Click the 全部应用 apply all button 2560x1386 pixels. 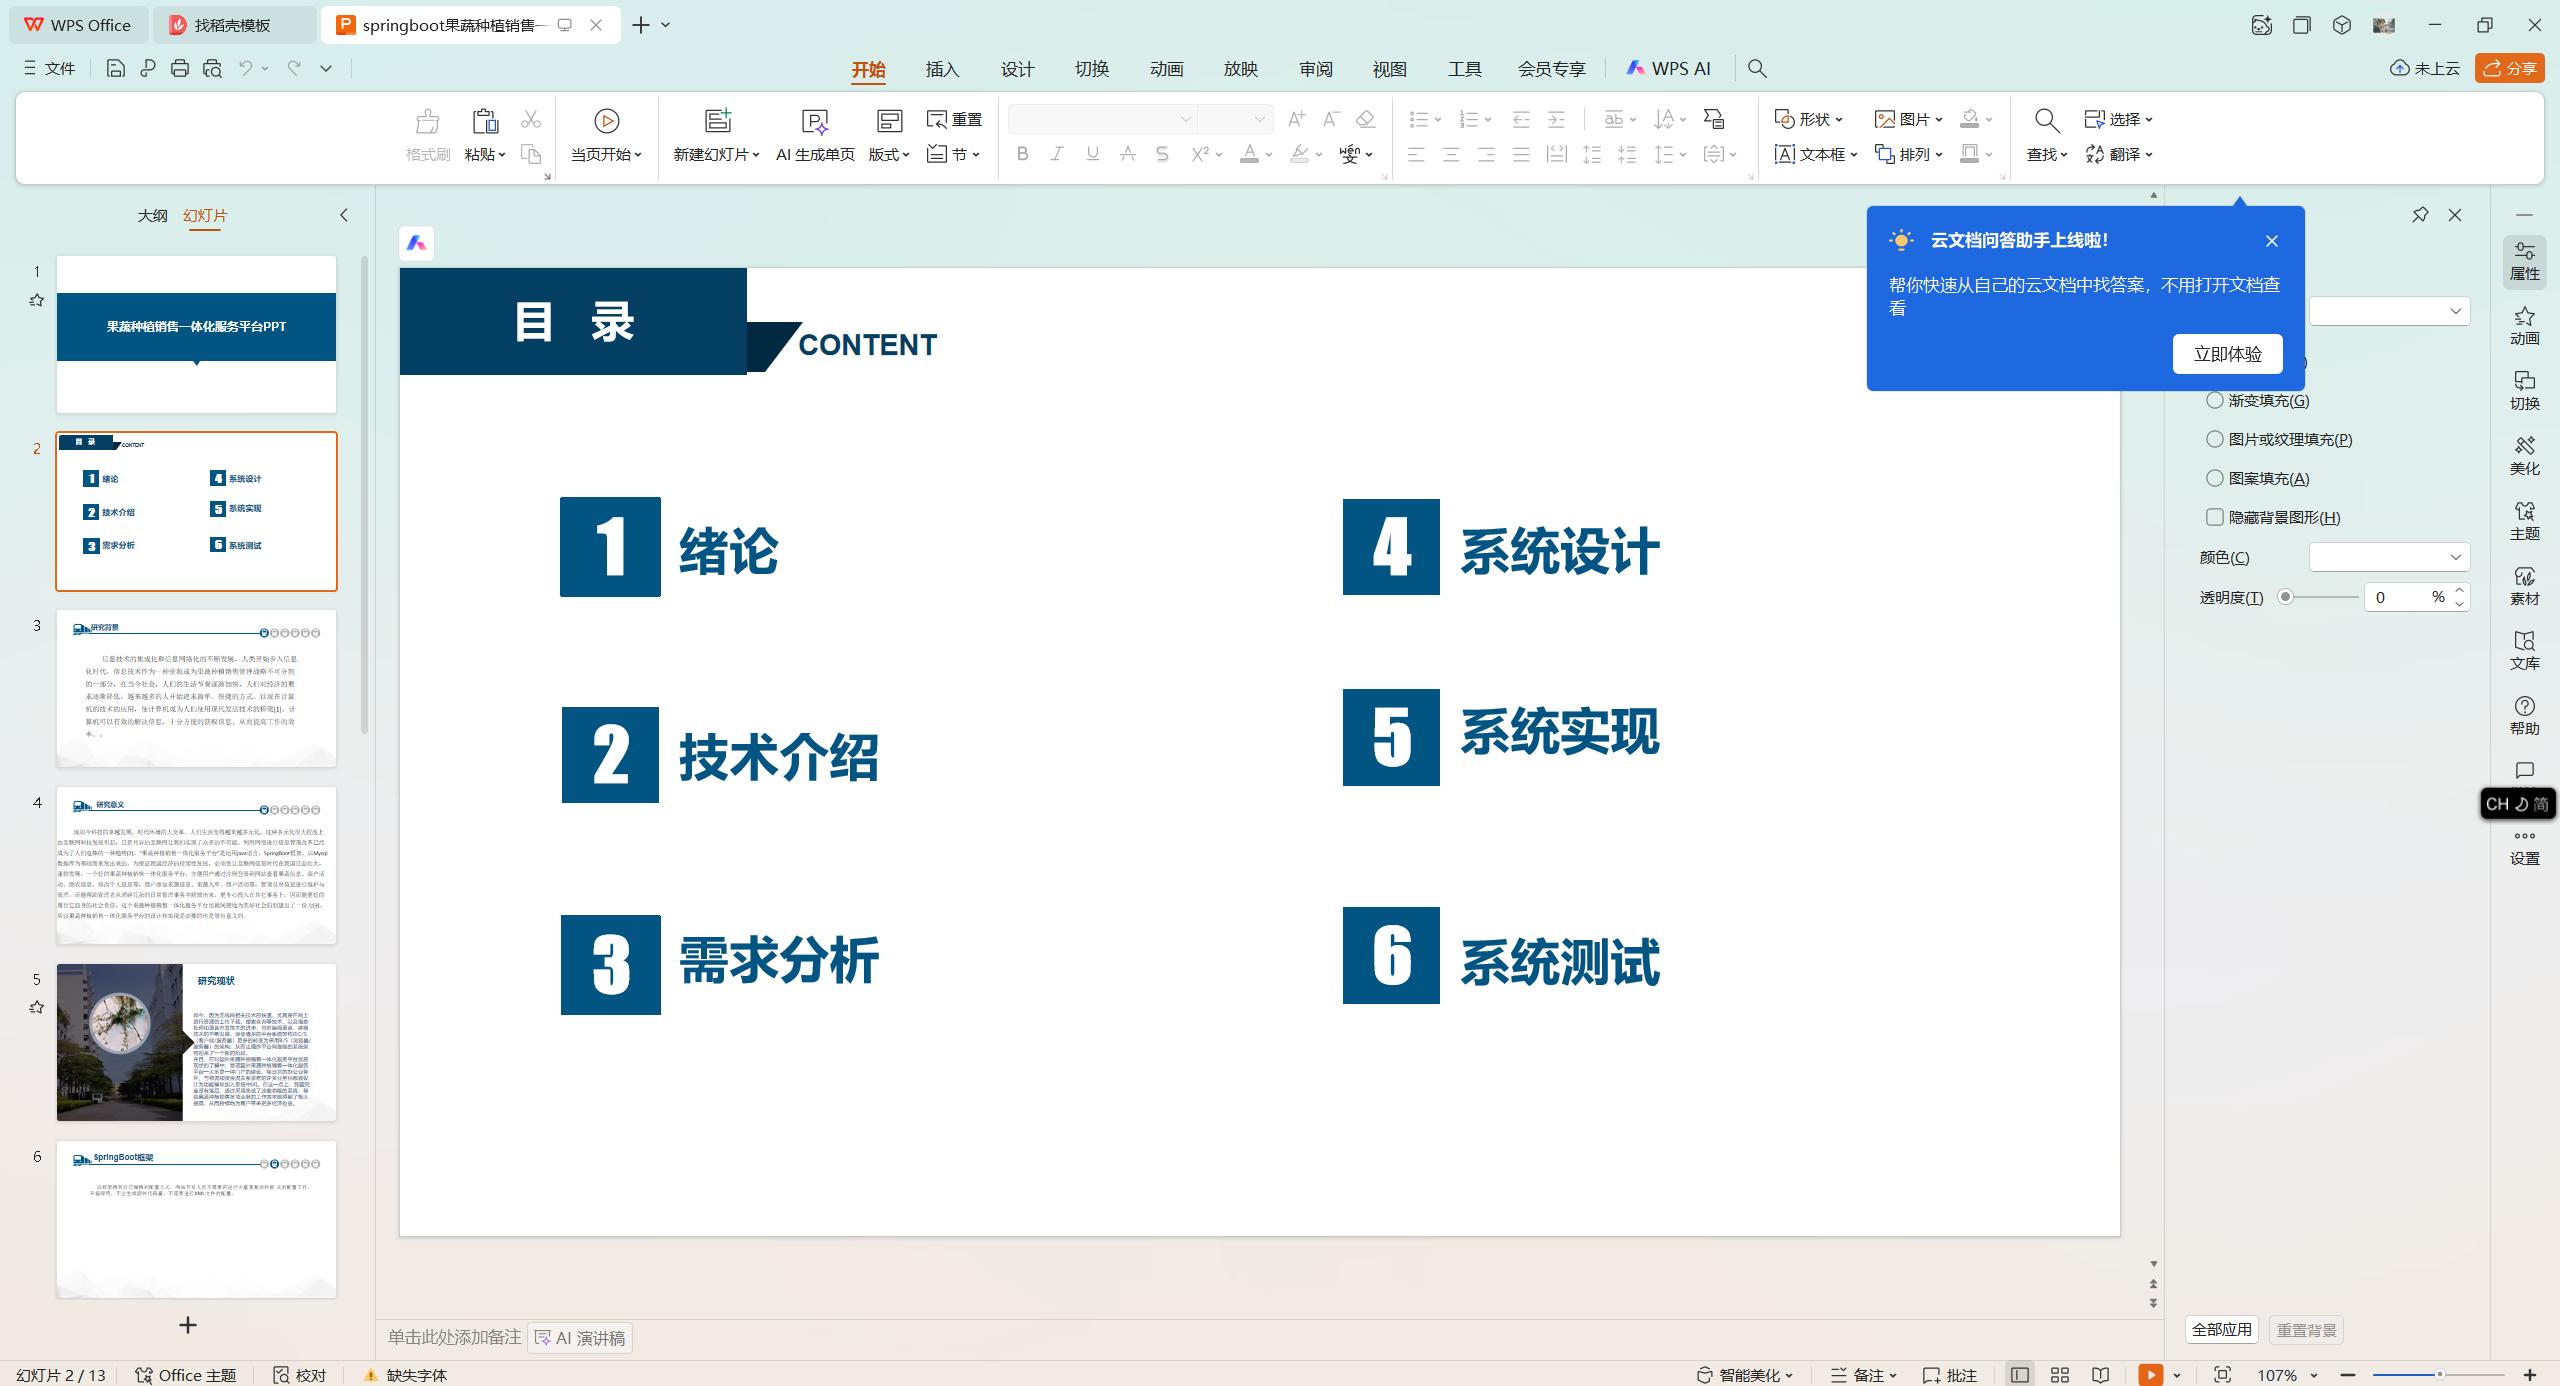[x=2221, y=1329]
